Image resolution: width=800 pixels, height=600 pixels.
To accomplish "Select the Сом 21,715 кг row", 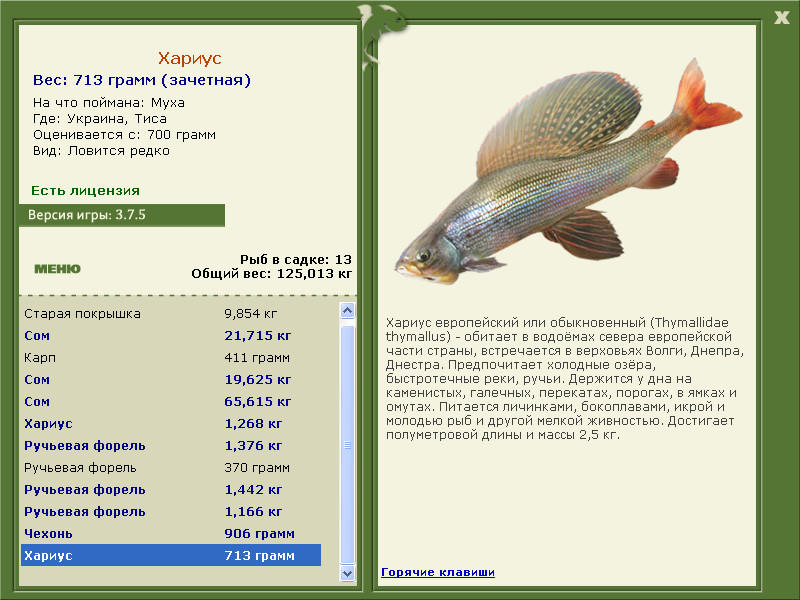I will point(171,335).
